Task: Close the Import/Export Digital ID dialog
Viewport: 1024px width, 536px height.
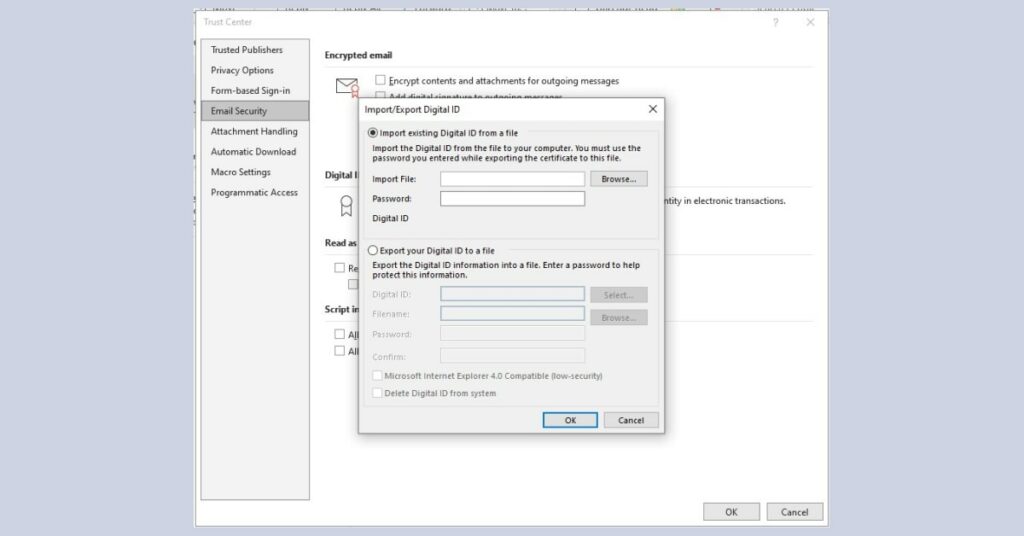Action: 653,109
